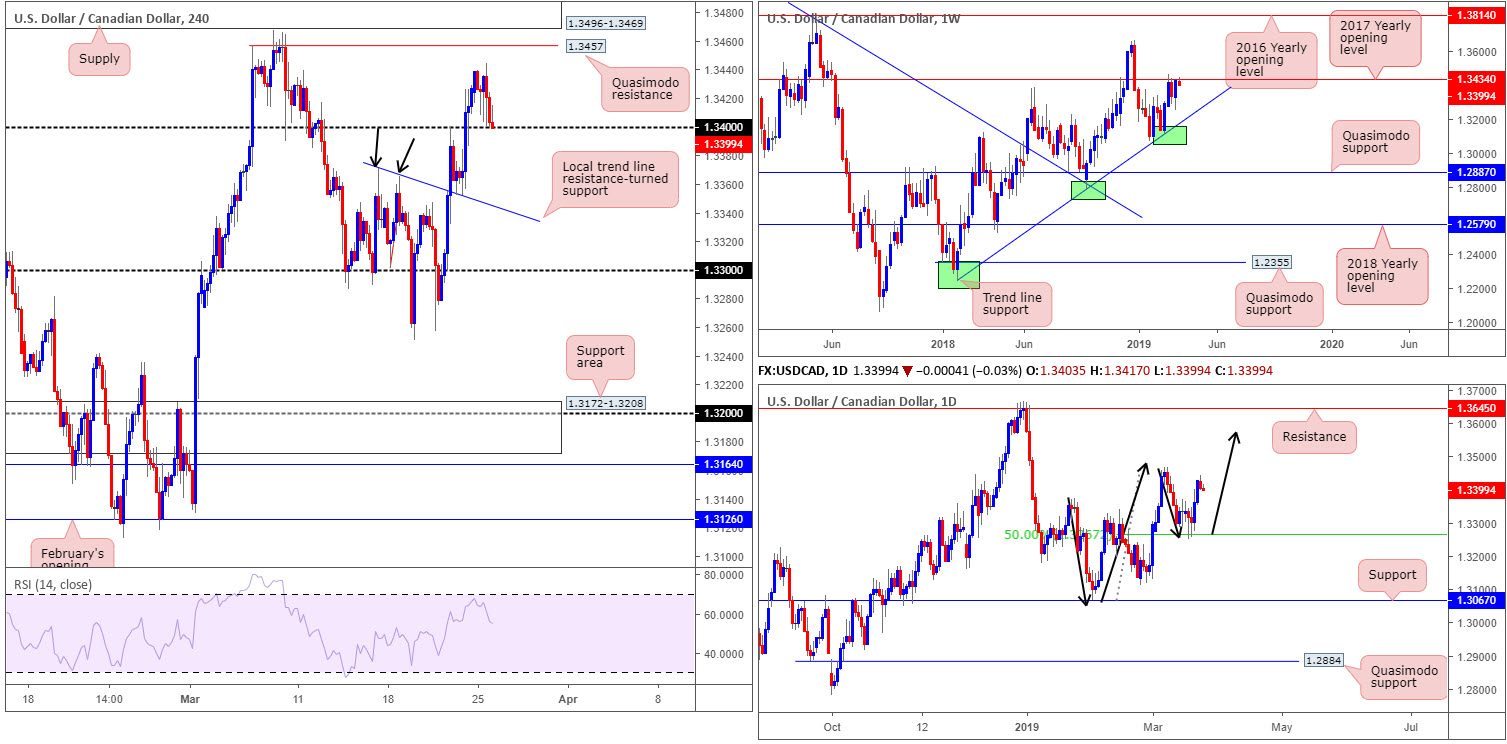Click the blue 1.25790 price tag
Image resolution: width=1507 pixels, height=744 pixels.
pos(1476,224)
